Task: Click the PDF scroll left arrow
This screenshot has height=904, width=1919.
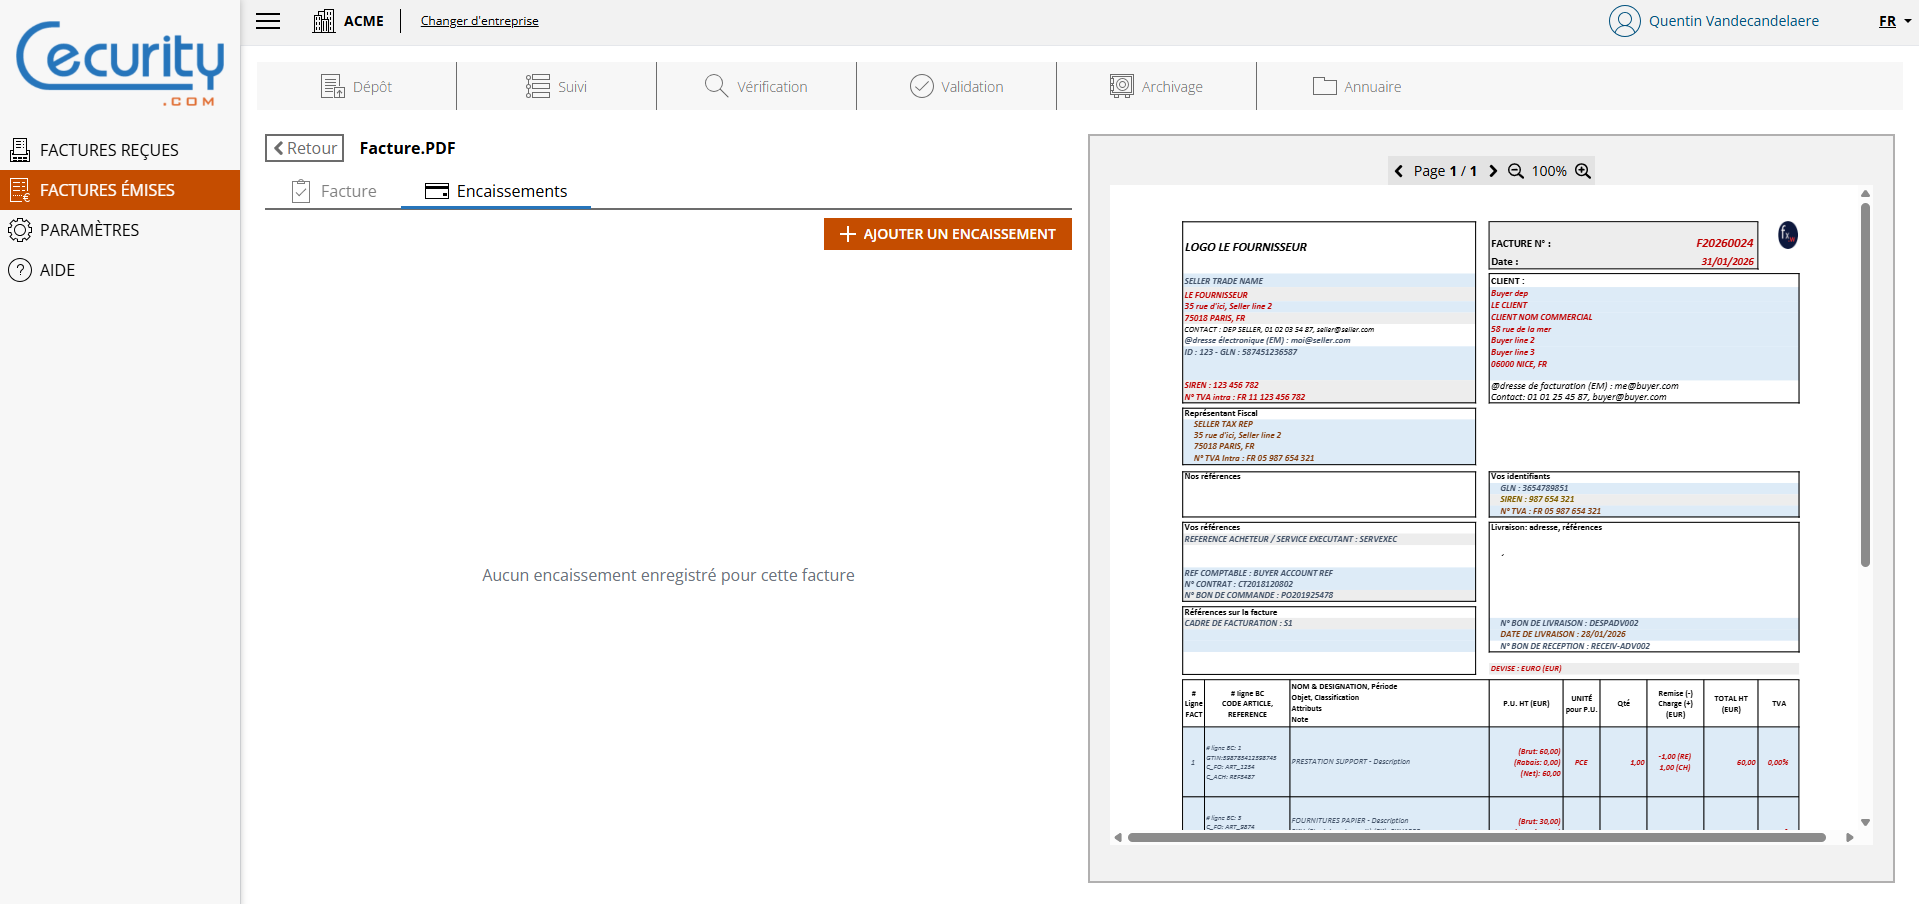Action: tap(1118, 838)
